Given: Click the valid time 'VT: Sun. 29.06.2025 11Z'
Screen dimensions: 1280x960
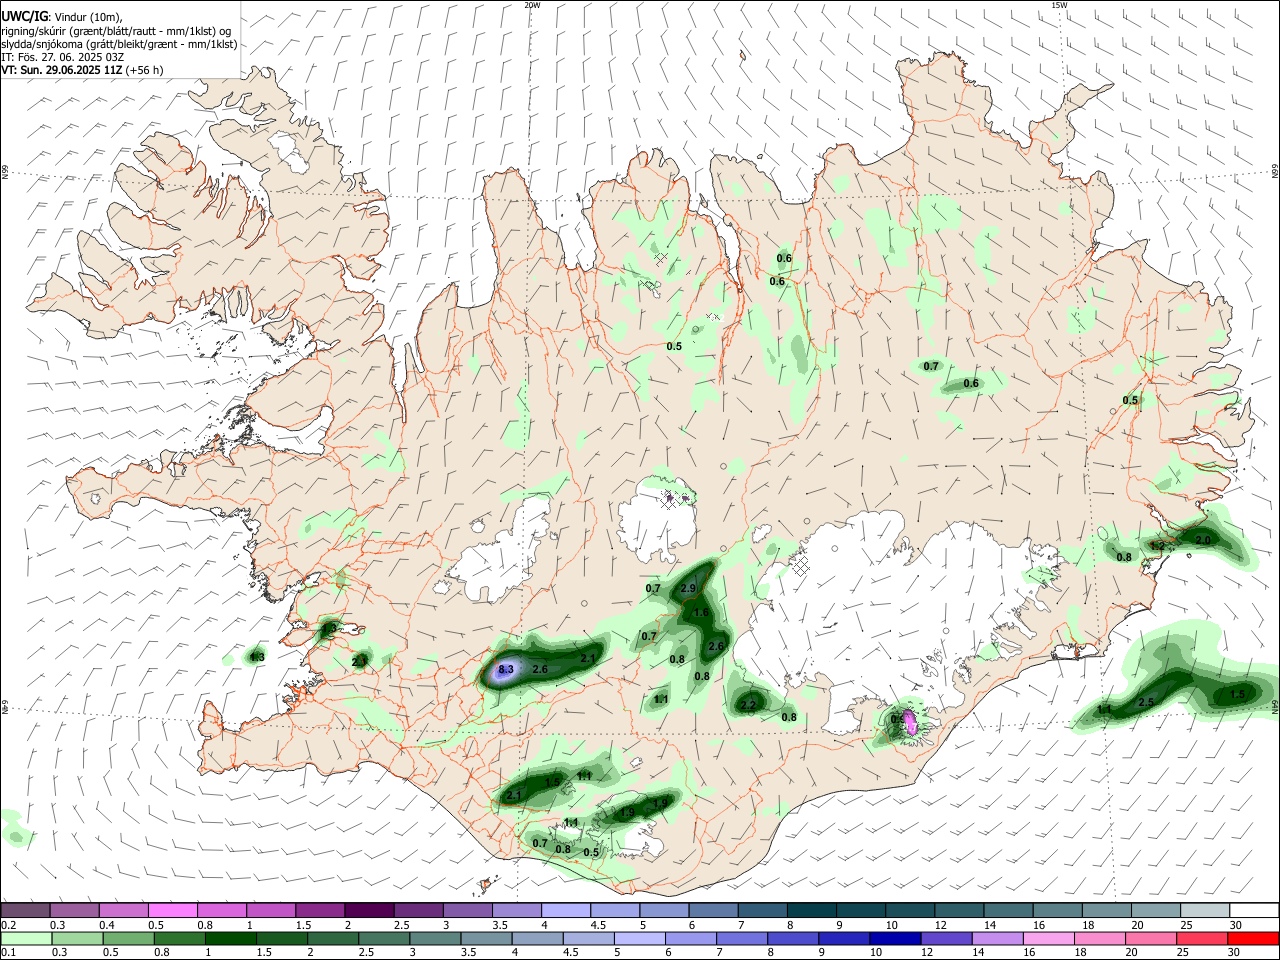Looking at the screenshot, I should click(x=61, y=70).
